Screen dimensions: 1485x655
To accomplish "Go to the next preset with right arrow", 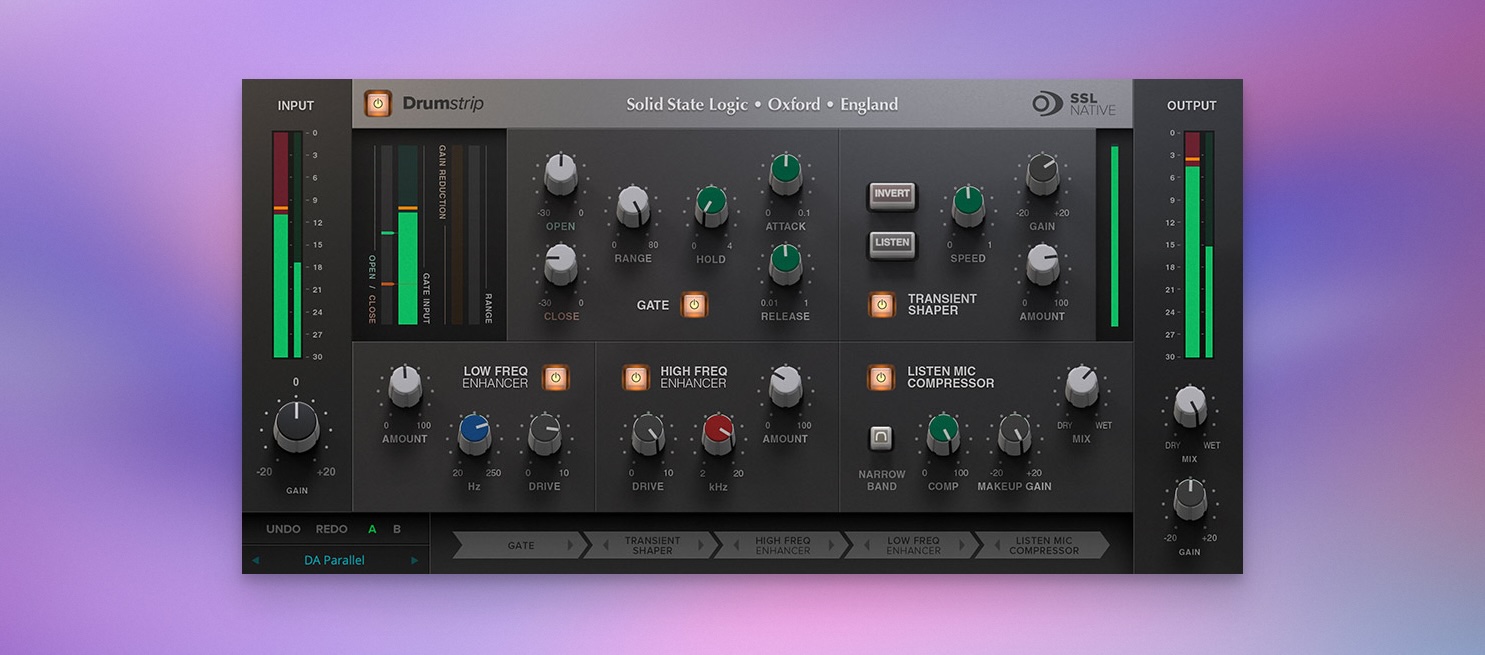I will click(415, 560).
